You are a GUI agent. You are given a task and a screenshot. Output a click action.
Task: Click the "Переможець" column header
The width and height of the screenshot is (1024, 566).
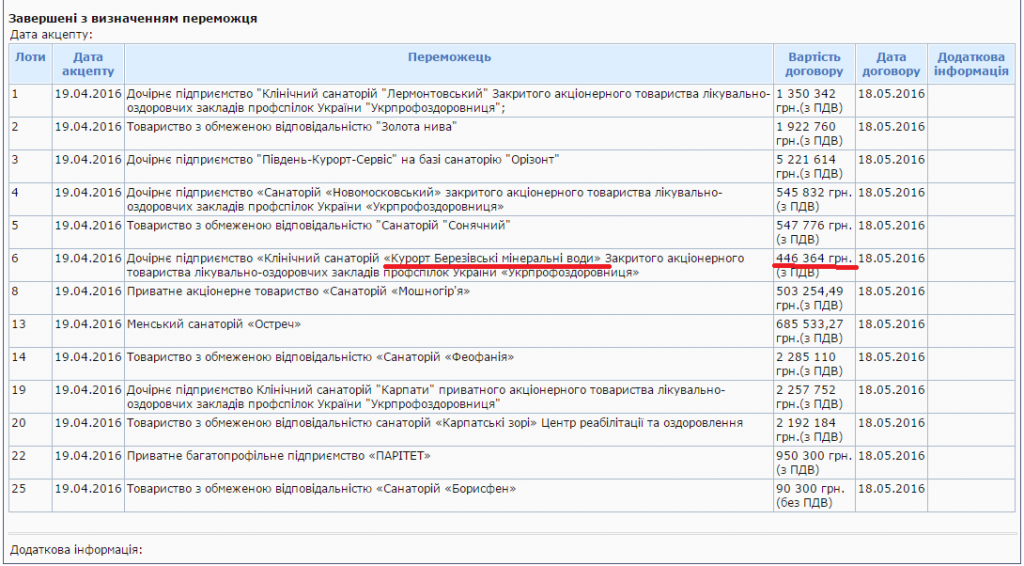pyautogui.click(x=449, y=58)
